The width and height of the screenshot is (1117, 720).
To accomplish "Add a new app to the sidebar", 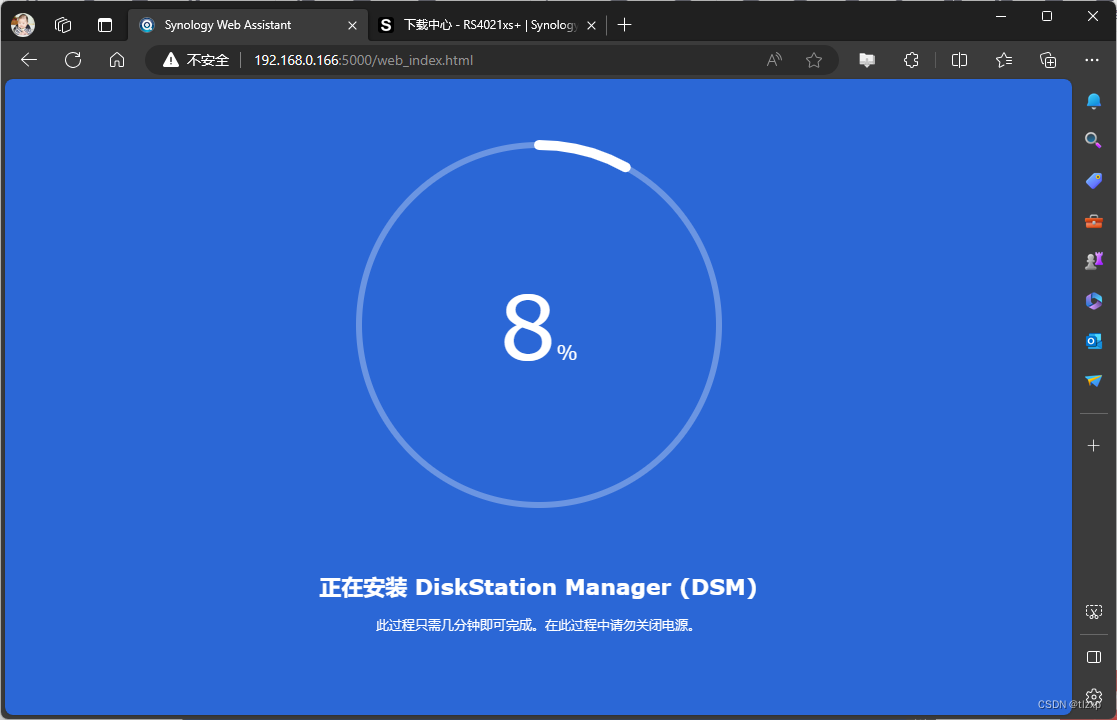I will (x=1093, y=446).
